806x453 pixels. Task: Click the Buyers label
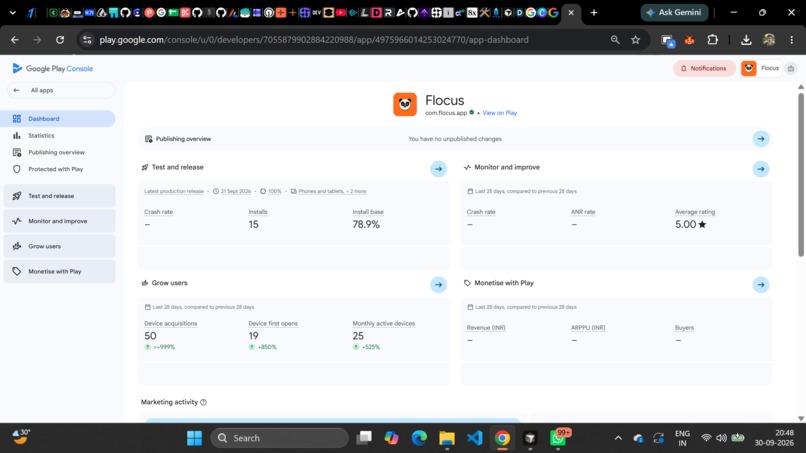click(684, 328)
